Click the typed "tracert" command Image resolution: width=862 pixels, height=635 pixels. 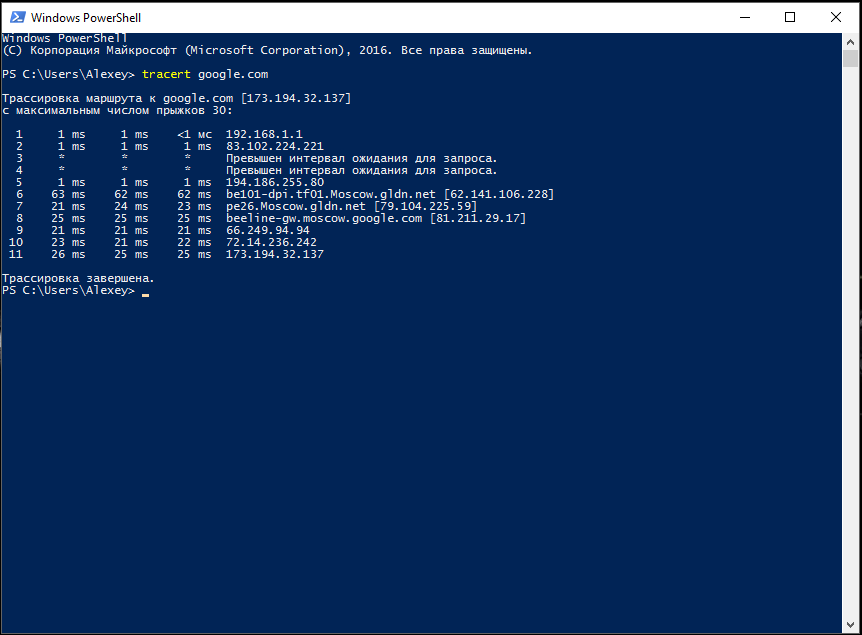click(x=167, y=74)
